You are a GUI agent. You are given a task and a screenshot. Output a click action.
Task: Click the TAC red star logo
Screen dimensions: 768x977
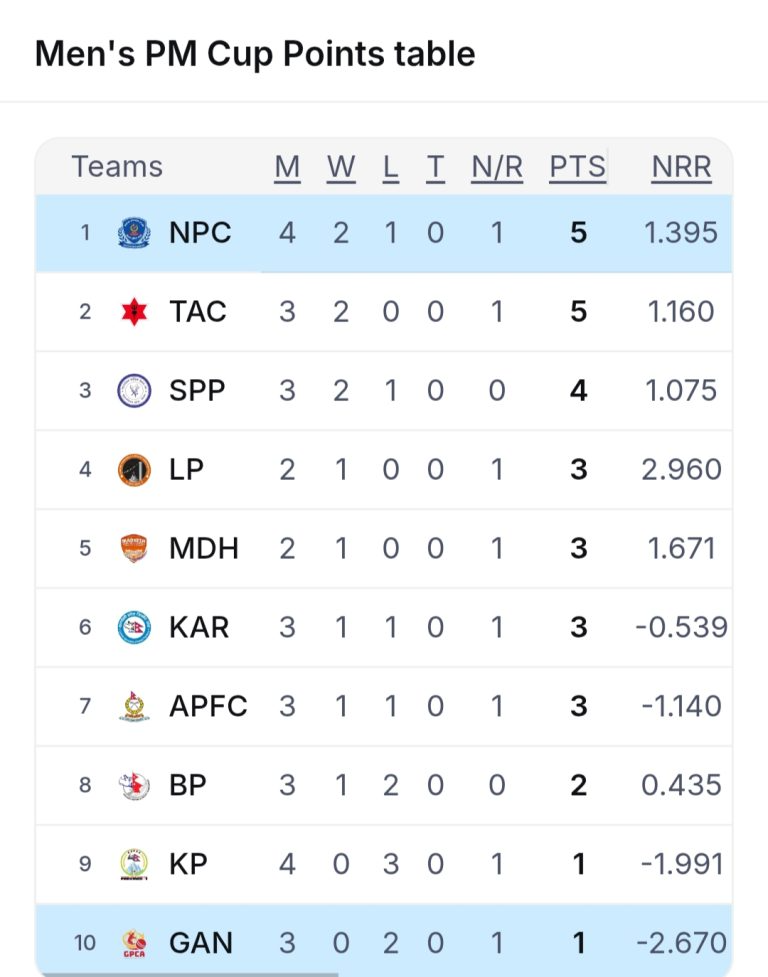[134, 312]
